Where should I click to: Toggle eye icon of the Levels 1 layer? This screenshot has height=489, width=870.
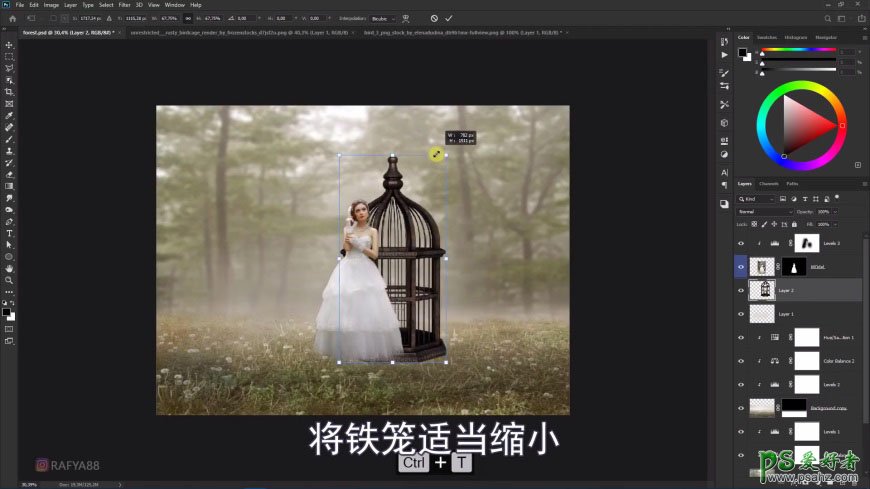tap(741, 432)
